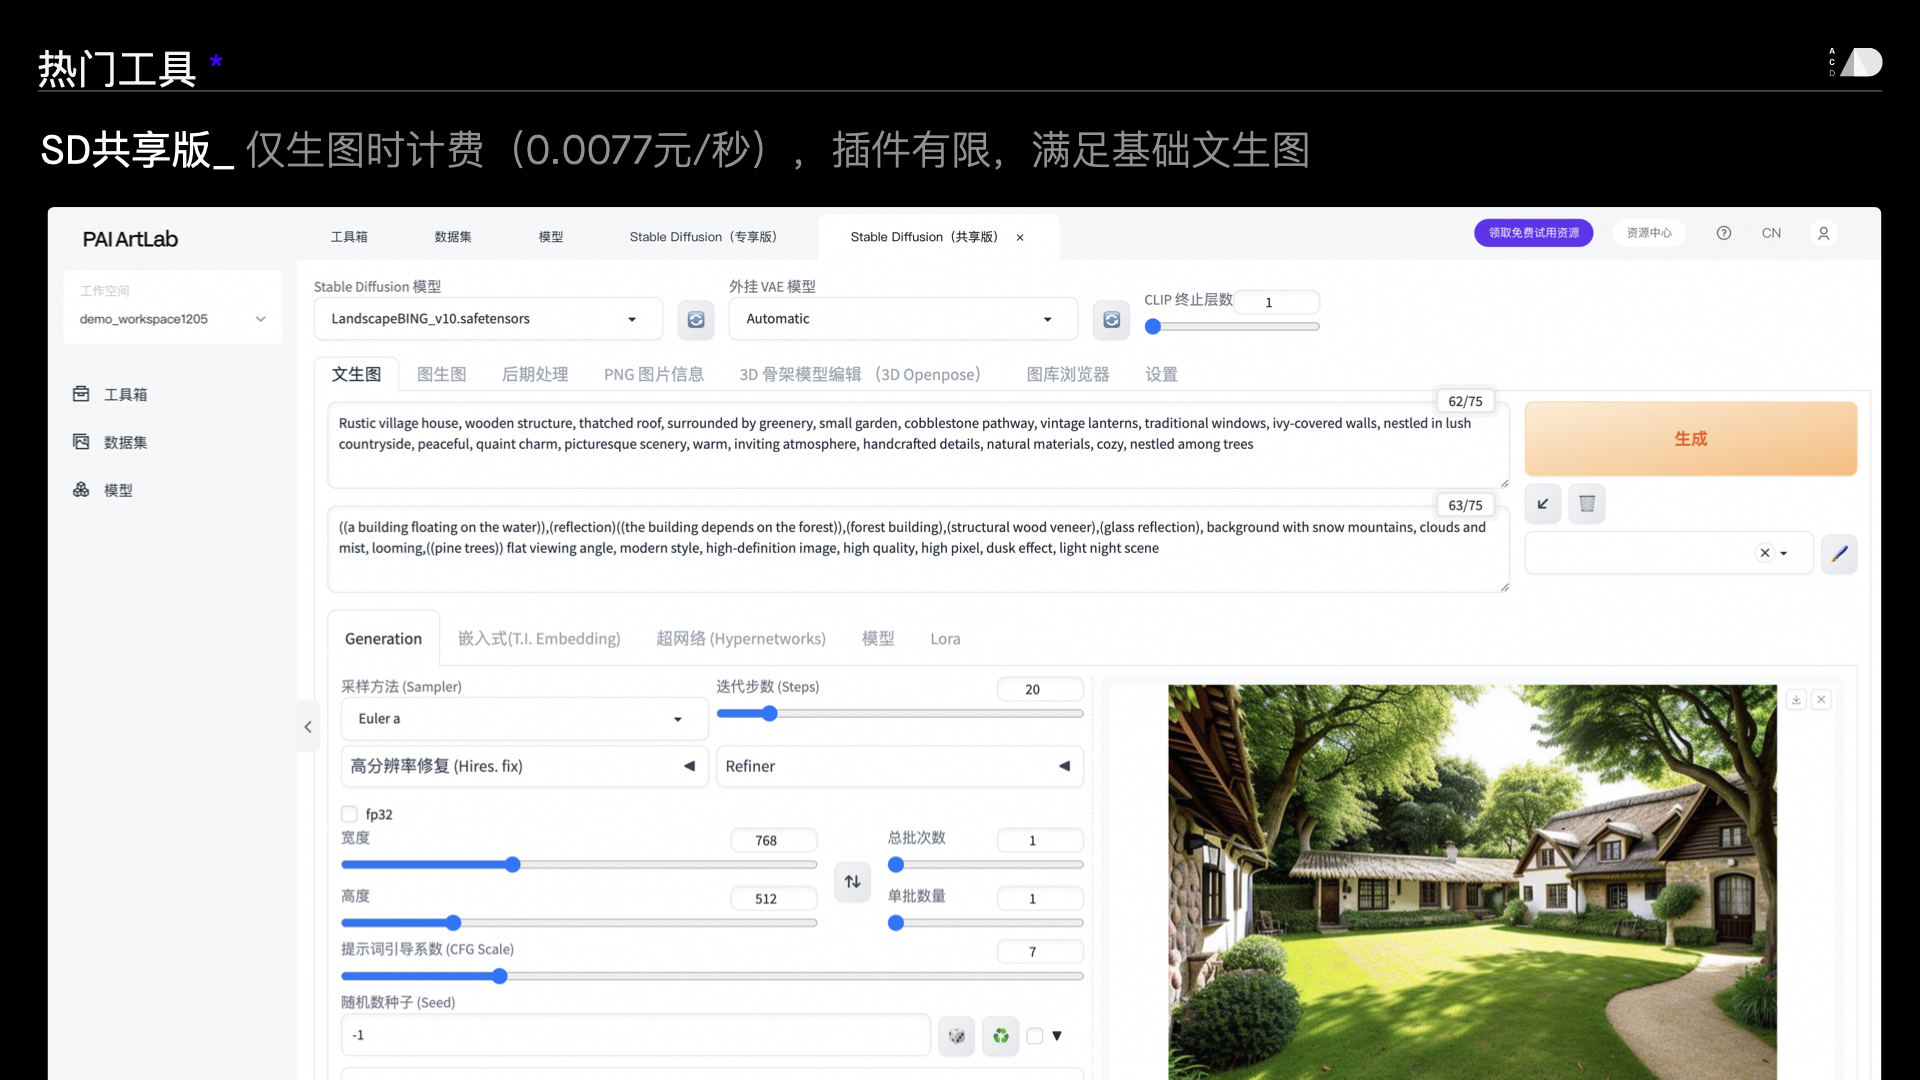This screenshot has width=1920, height=1080.
Task: Click the help question mark icon
Action: coord(1724,233)
